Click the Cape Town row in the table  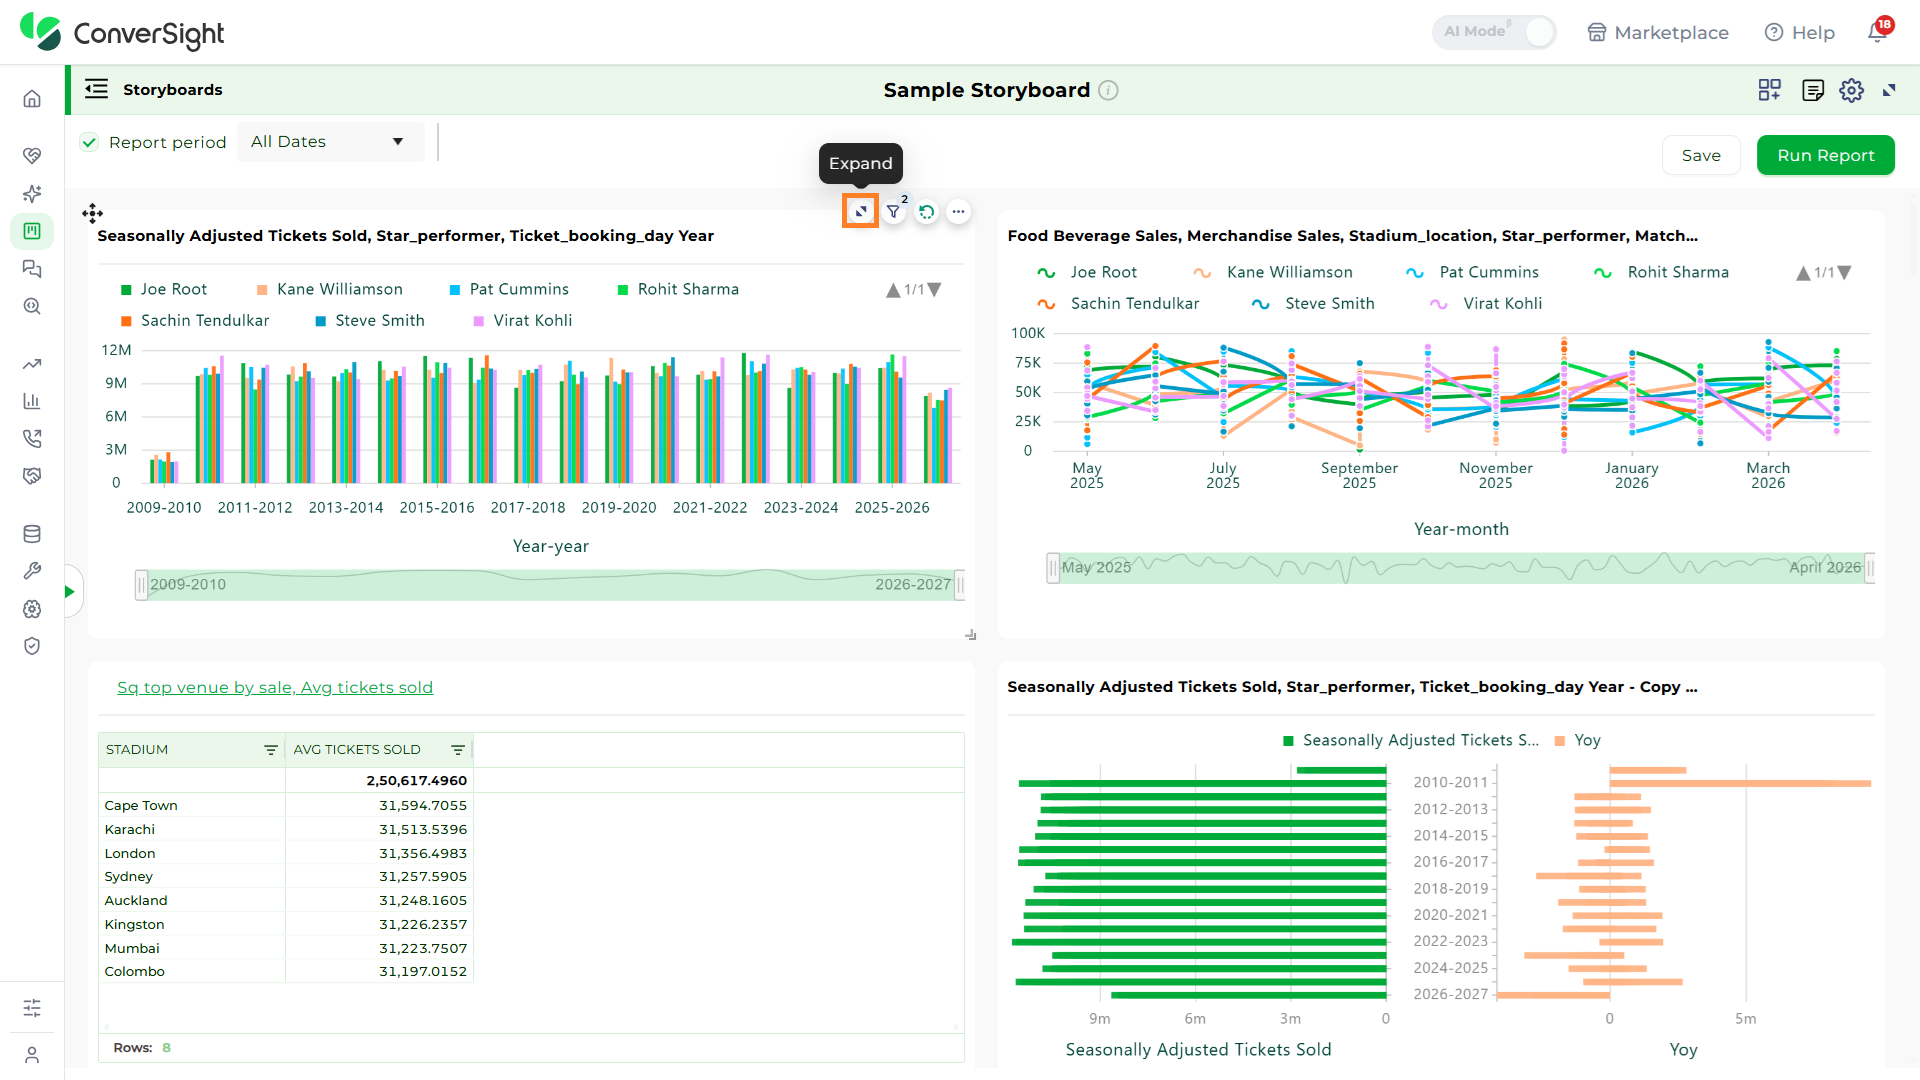point(285,805)
